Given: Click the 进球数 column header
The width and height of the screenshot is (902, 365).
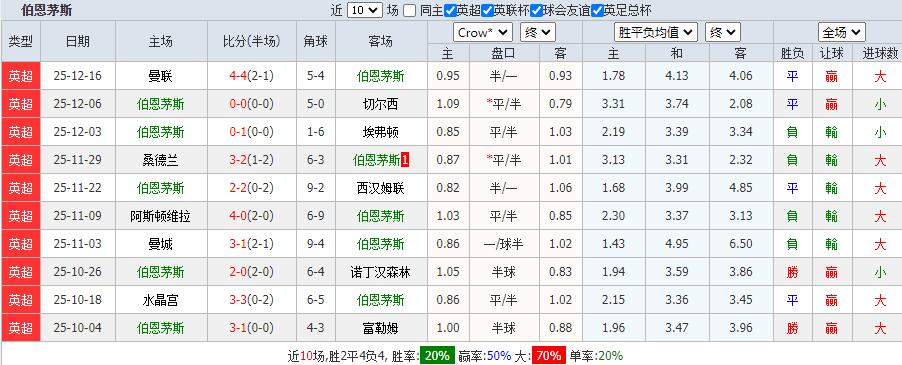Looking at the screenshot, I should click(x=880, y=53).
